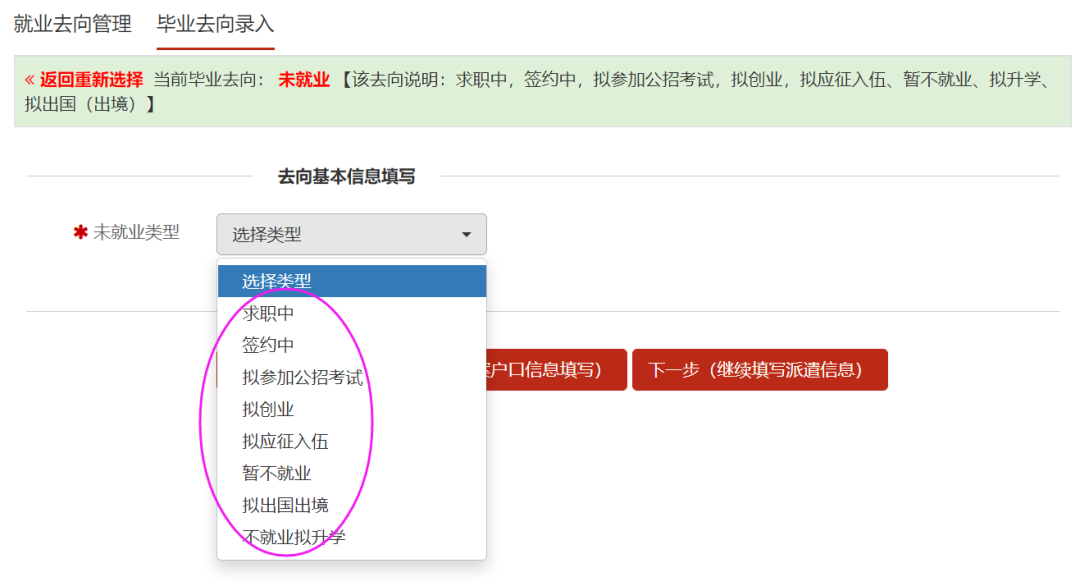Switch to the 就业去向管理 tab

[x=72, y=24]
